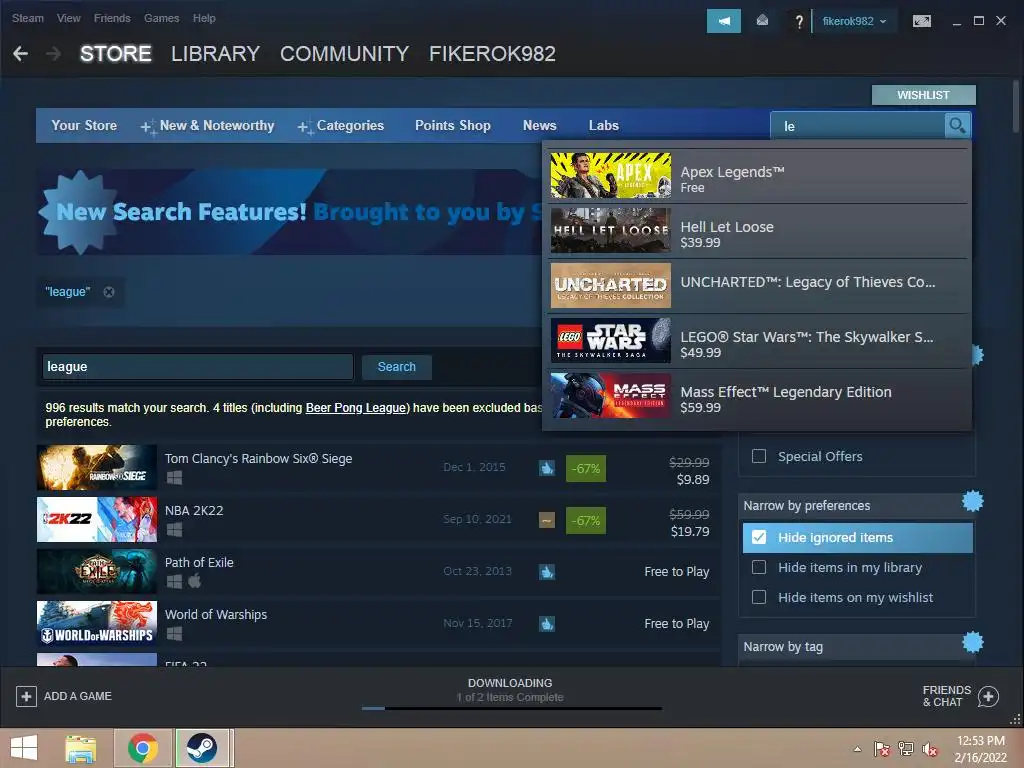This screenshot has height=768, width=1024.
Task: Select UNCHARTED Legacy of Thieves suggestion
Action: coord(758,286)
